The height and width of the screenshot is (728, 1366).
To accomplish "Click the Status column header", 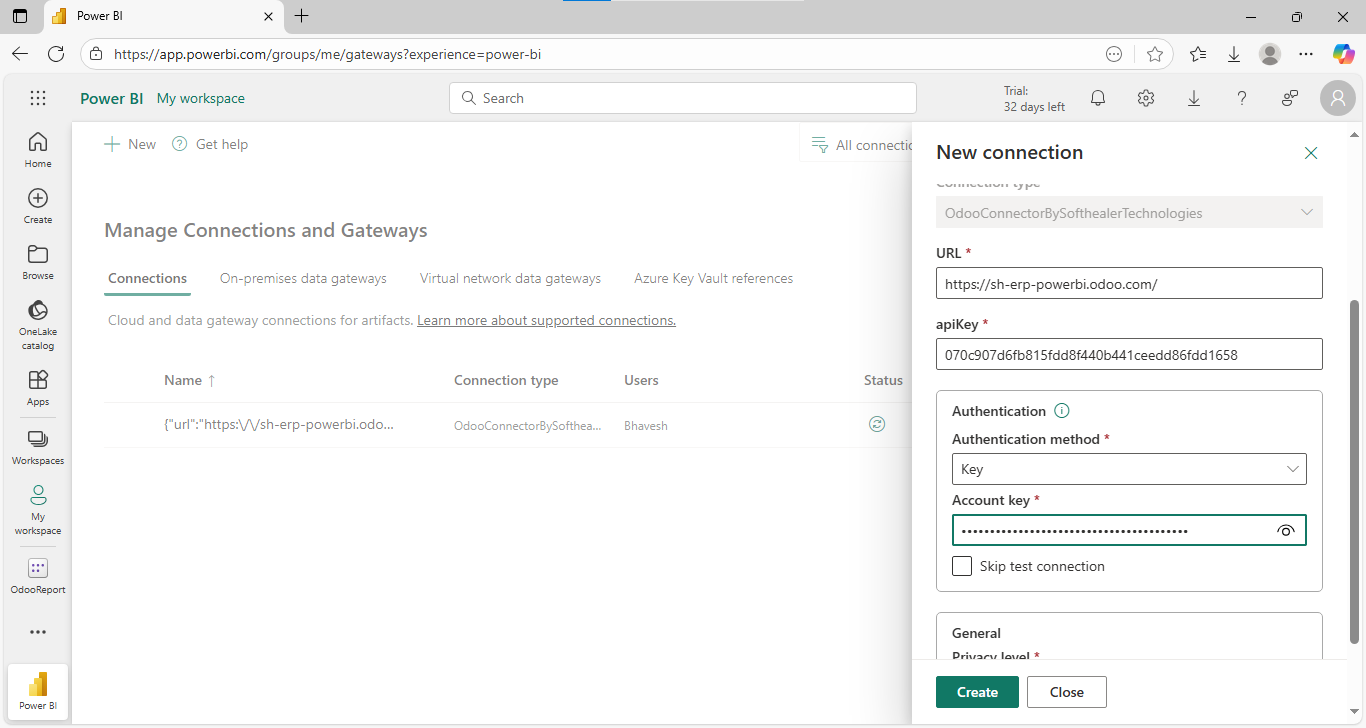I will [883, 380].
